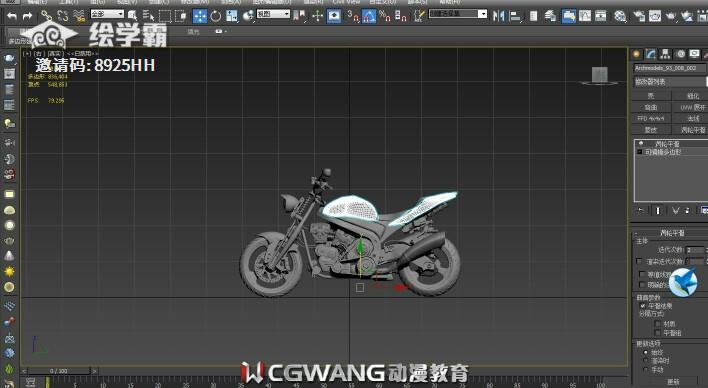Open the Curve Editor icon
Image resolution: width=708 pixels, height=388 pixels.
[585, 16]
